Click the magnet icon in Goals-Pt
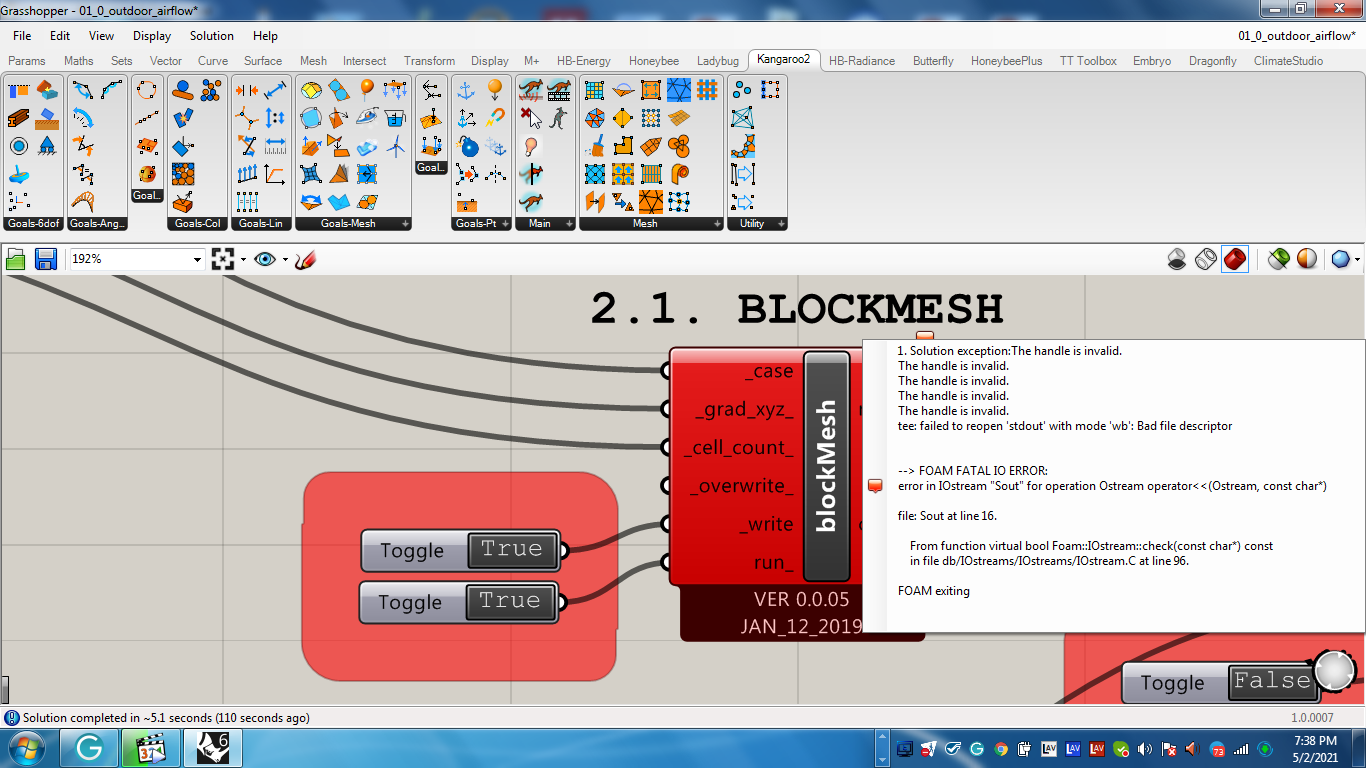The height and width of the screenshot is (768, 1366). coord(494,119)
